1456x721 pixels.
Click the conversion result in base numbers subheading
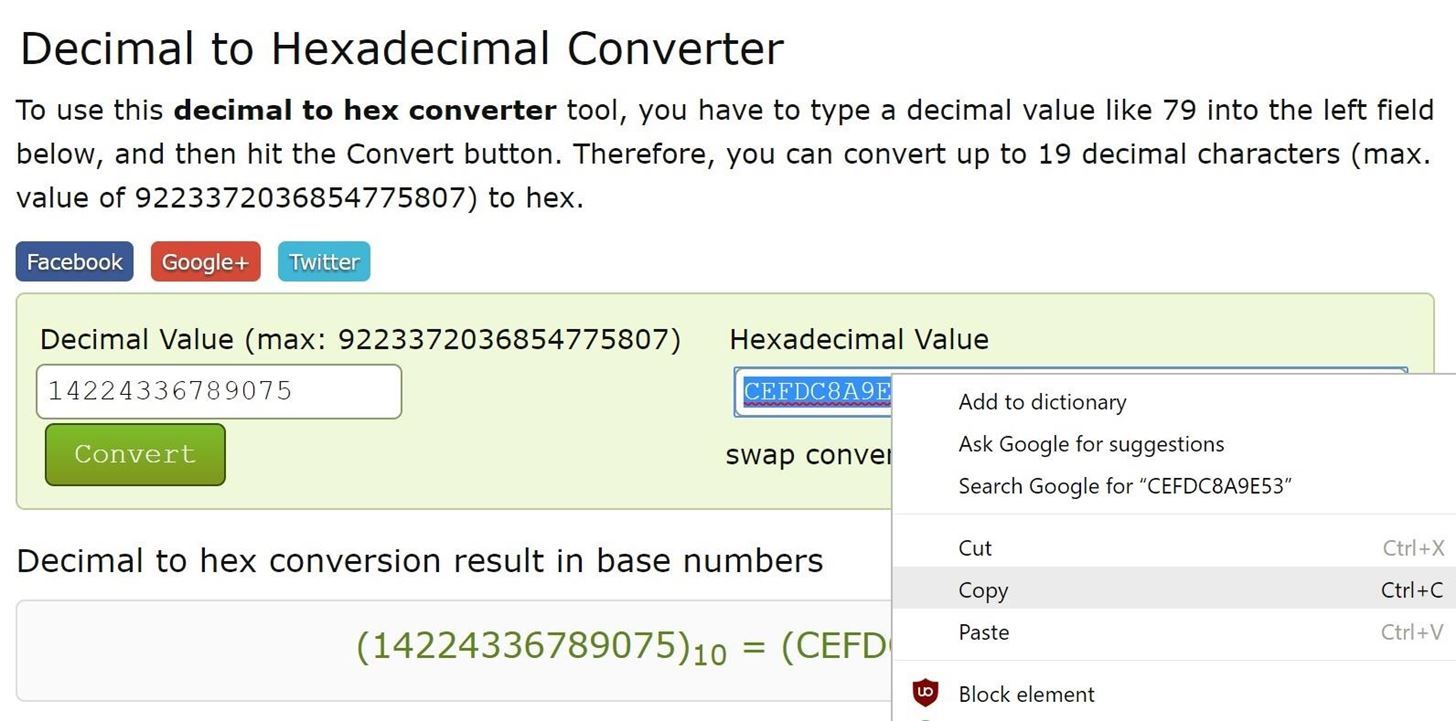(x=419, y=561)
